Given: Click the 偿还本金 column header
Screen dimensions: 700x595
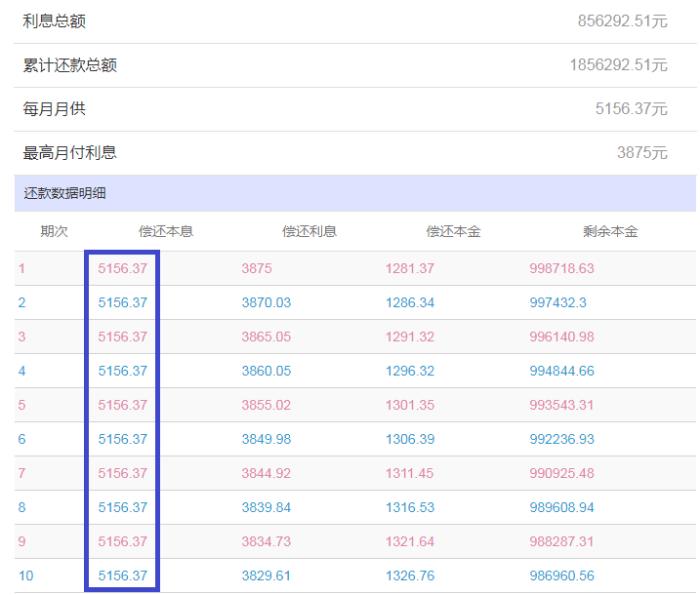Looking at the screenshot, I should pos(453,233).
